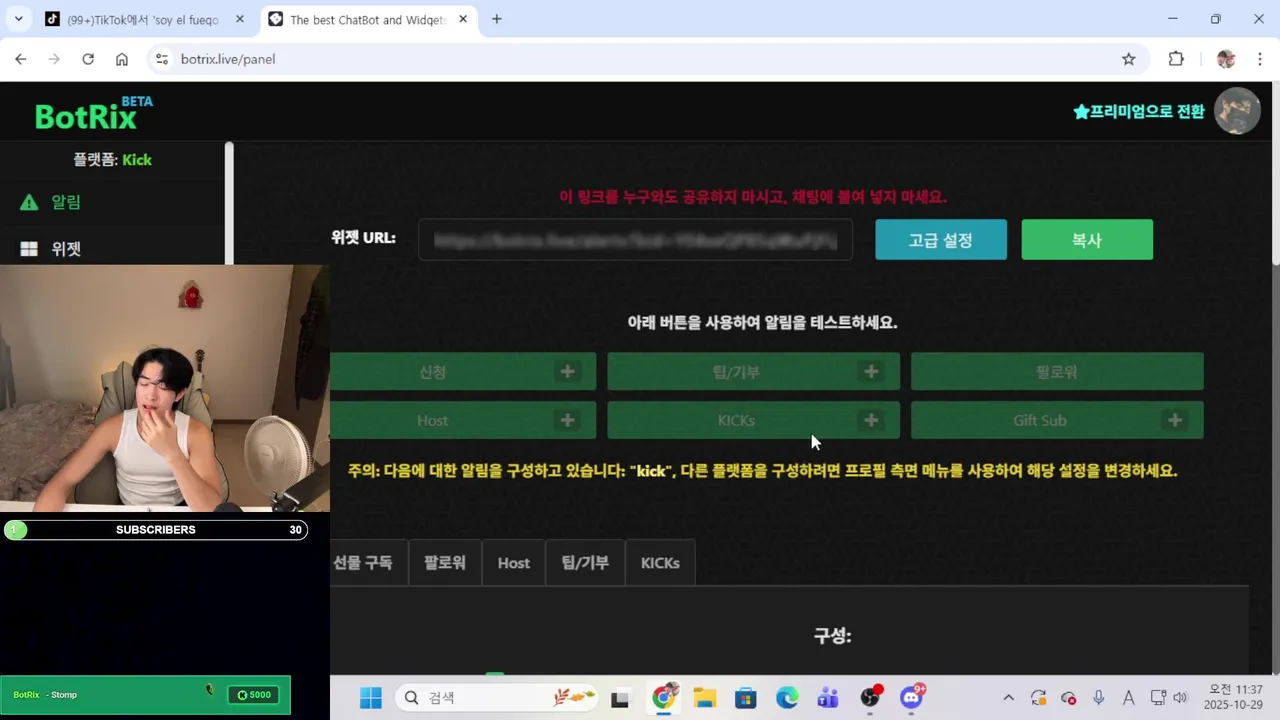Click the Windows taskbar search box
Image resolution: width=1280 pixels, height=720 pixels.
(498, 698)
